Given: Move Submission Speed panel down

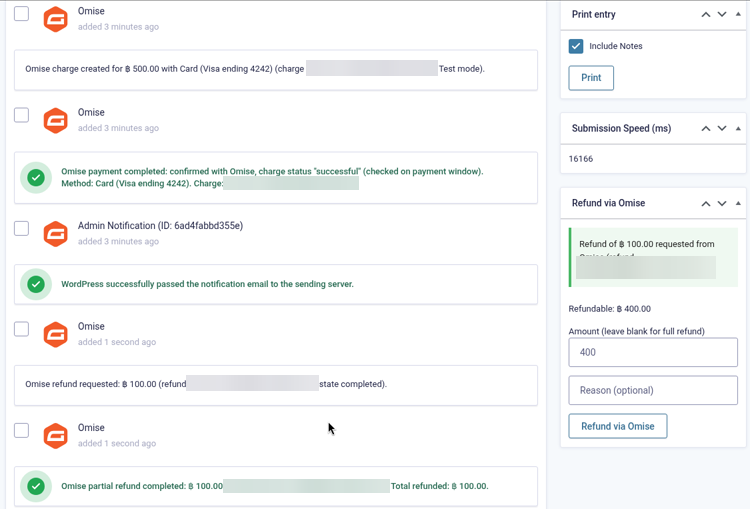Looking at the screenshot, I should (722, 128).
